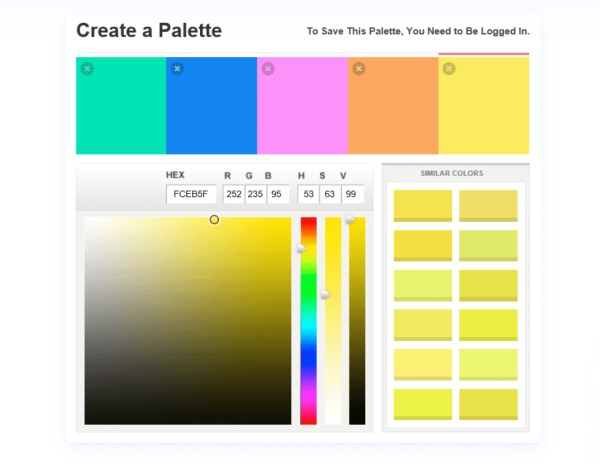Image resolution: width=600 pixels, height=463 pixels.
Task: Click the G value field showing 235
Action: click(x=255, y=194)
